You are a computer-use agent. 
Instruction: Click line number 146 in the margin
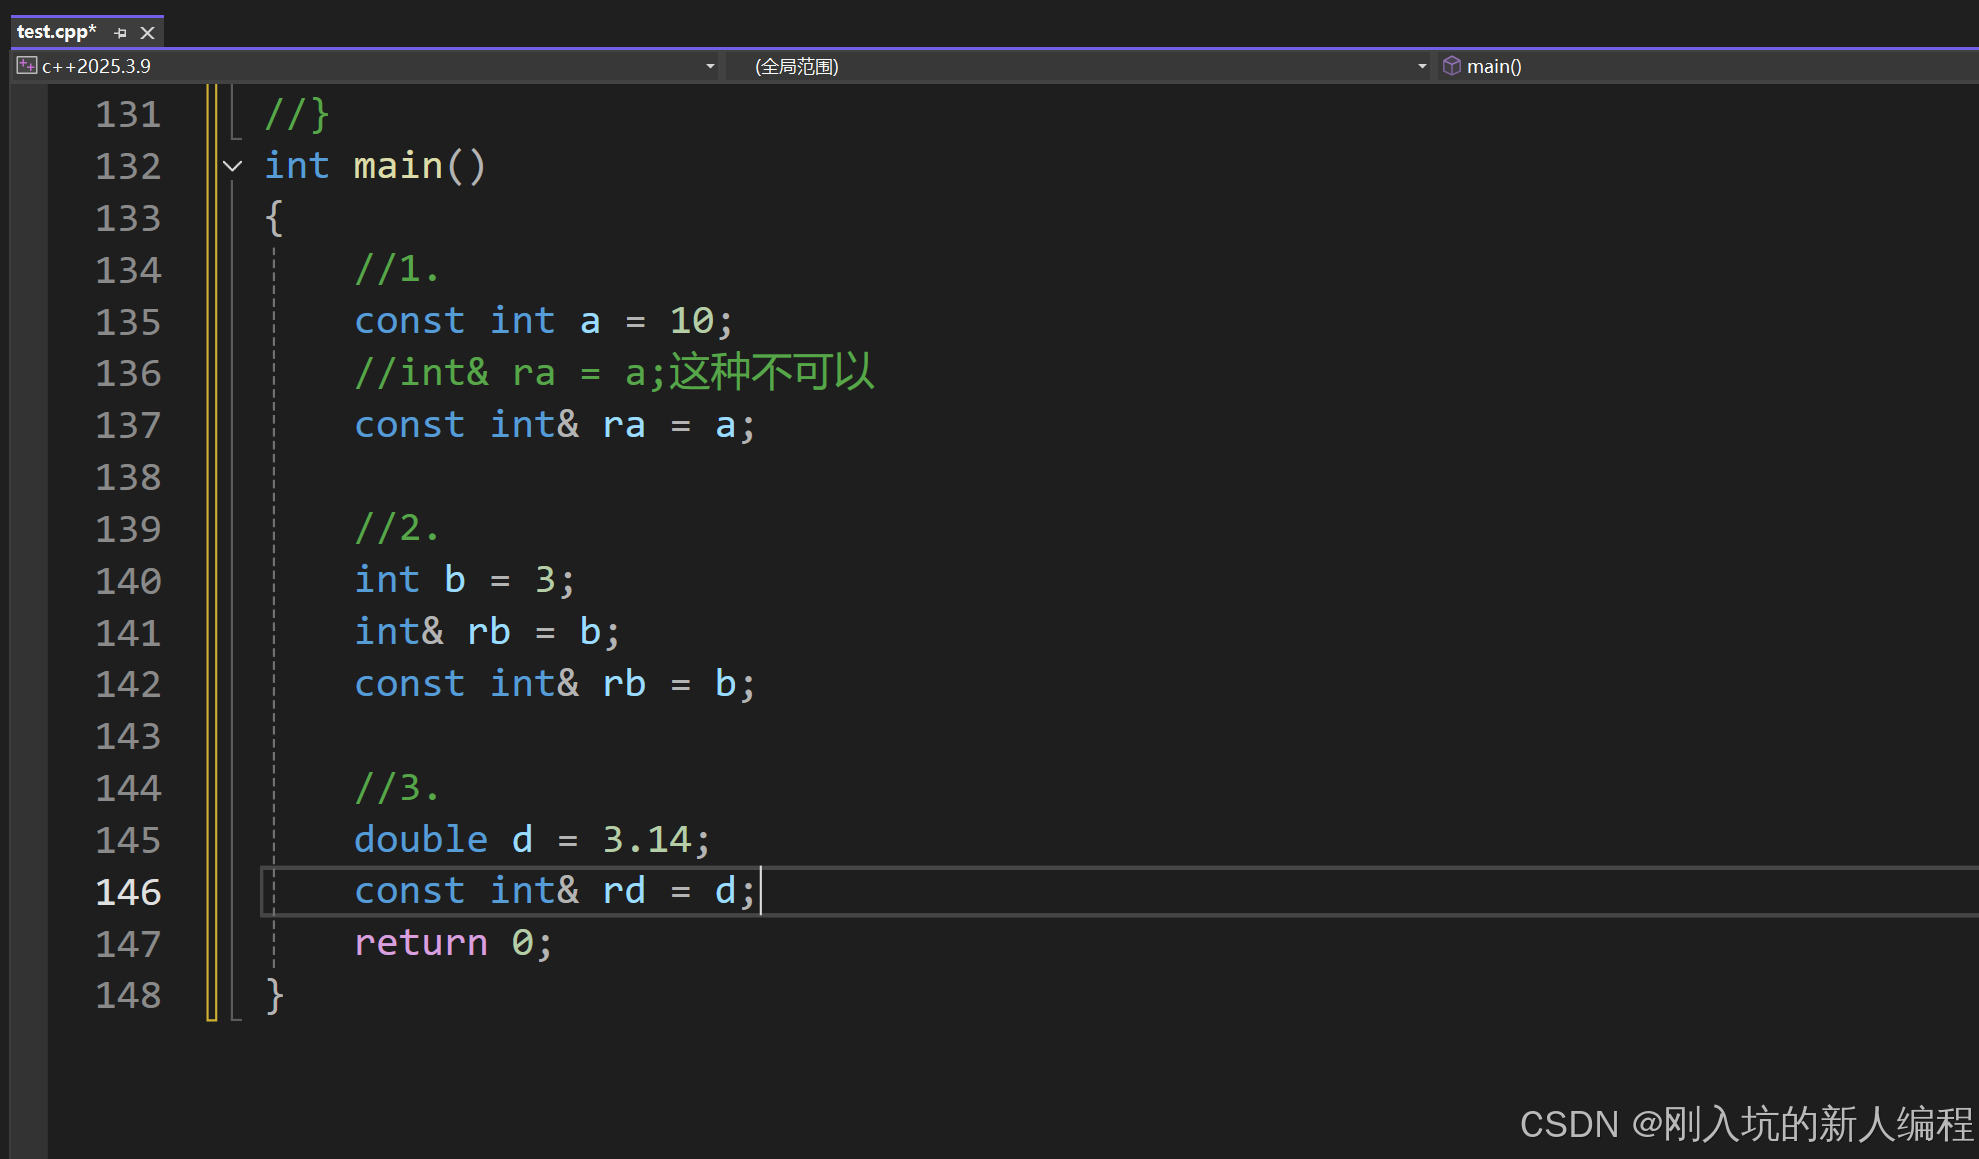[128, 891]
